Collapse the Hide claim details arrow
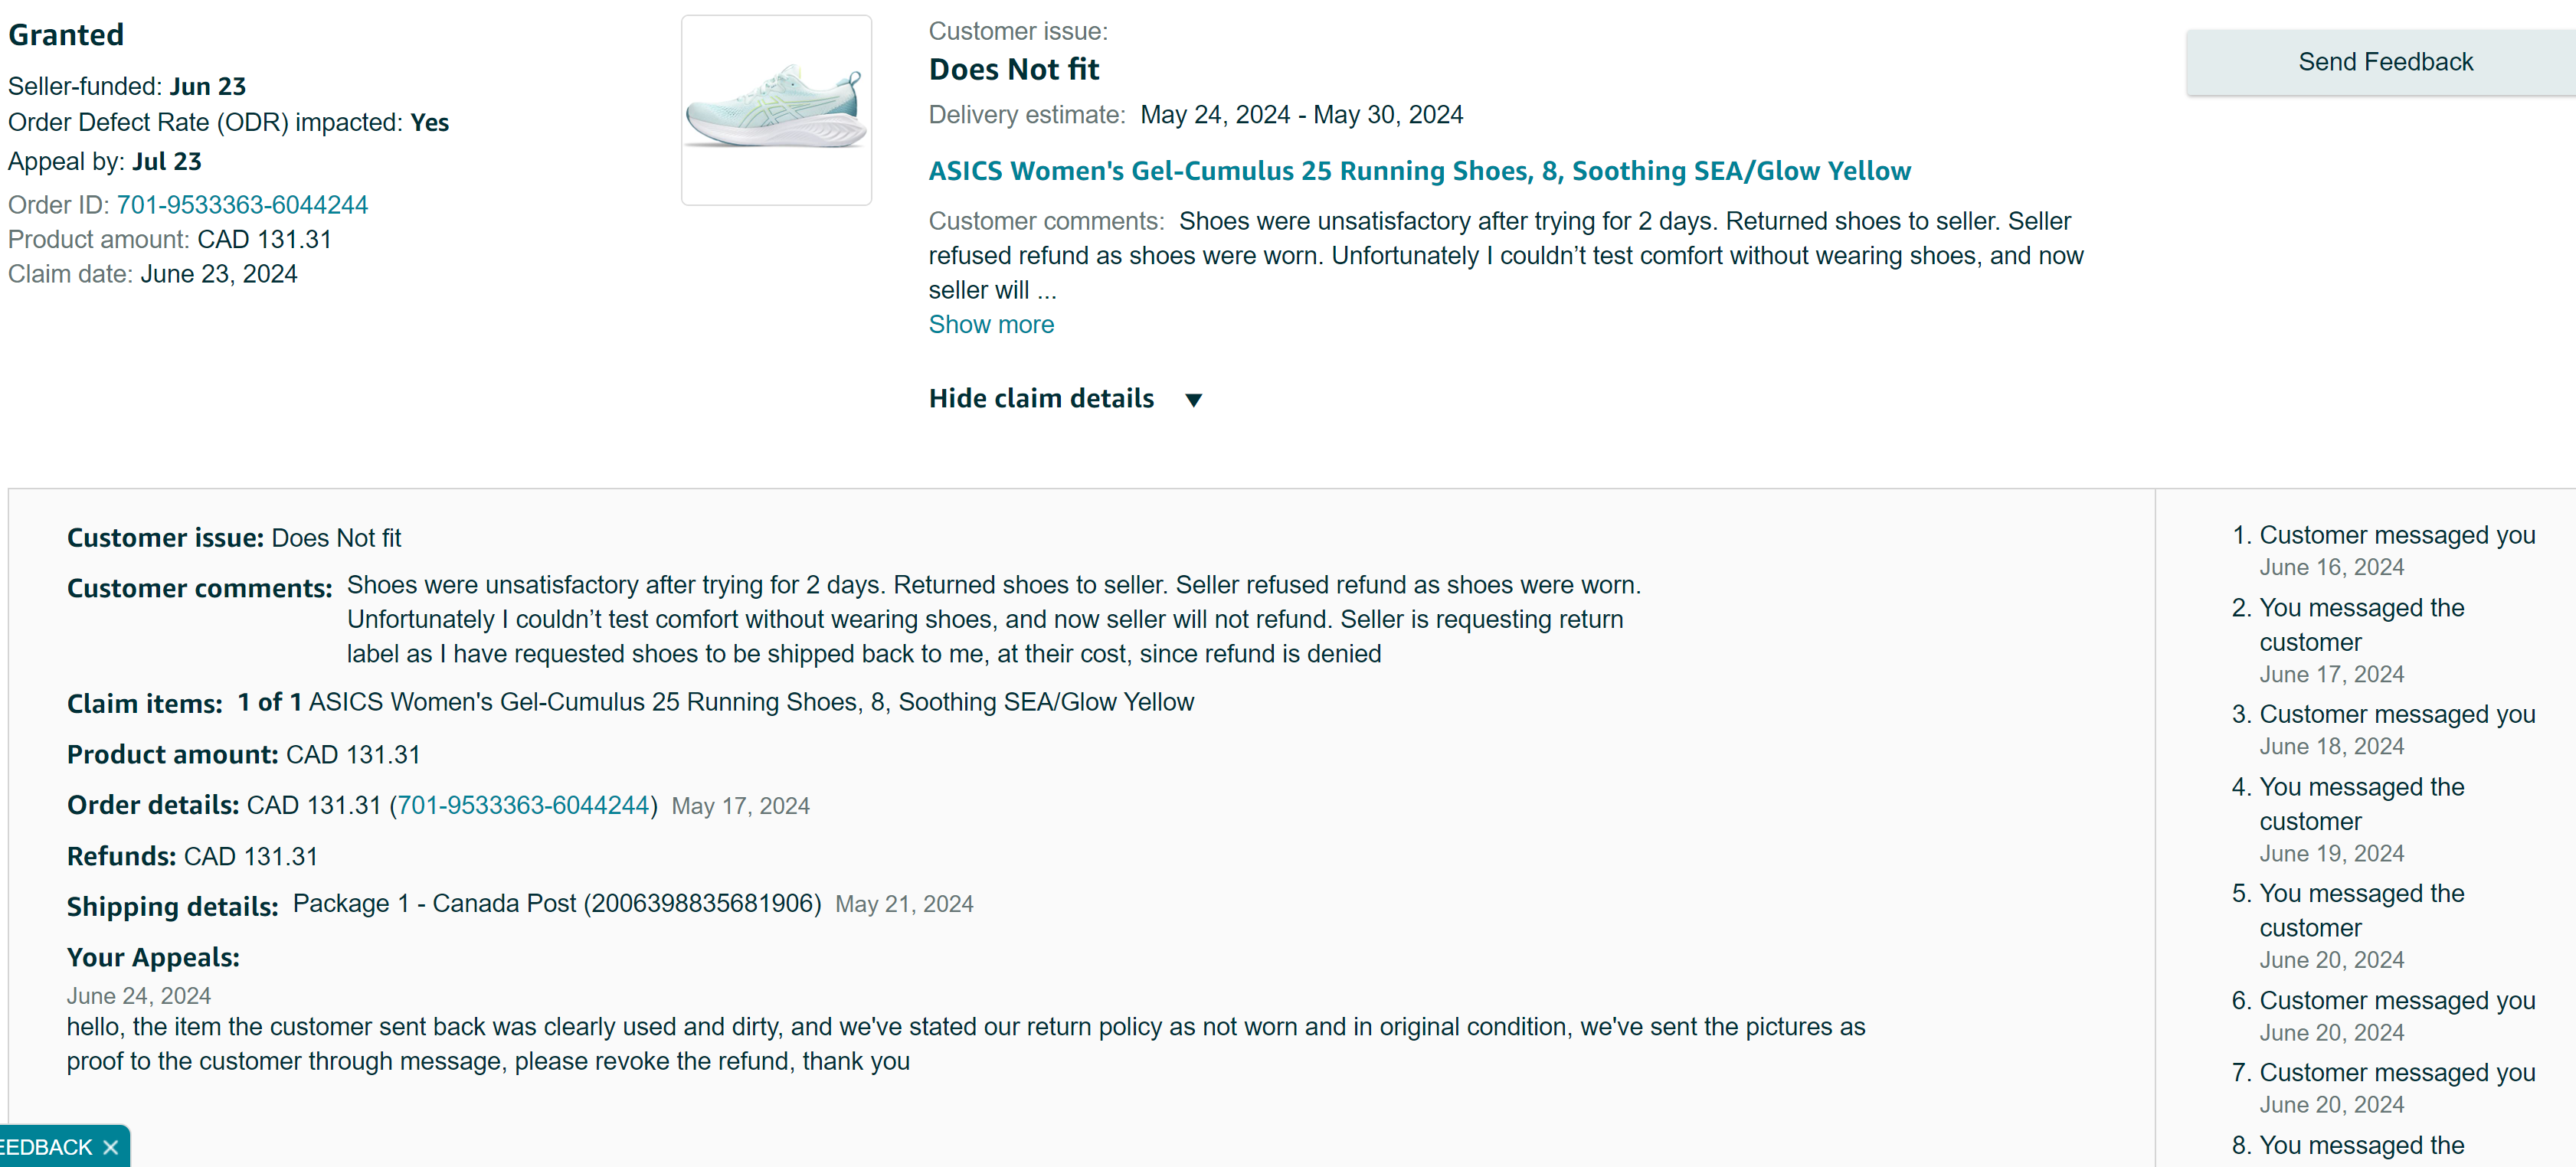The height and width of the screenshot is (1167, 2576). tap(1193, 400)
